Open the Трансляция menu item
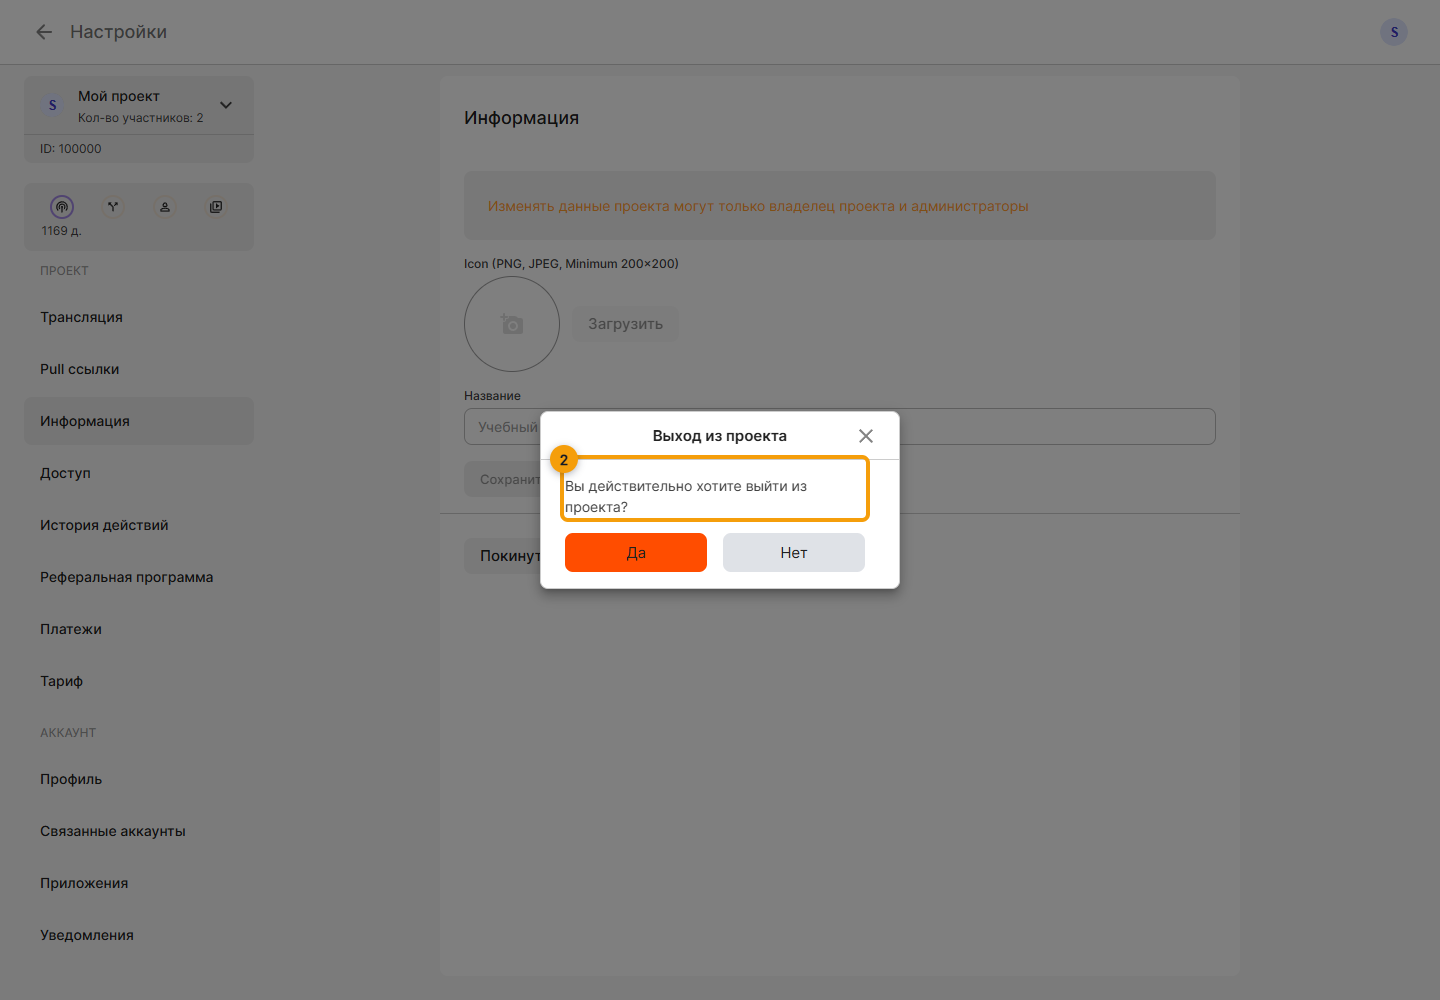1440x1000 pixels. coord(139,317)
